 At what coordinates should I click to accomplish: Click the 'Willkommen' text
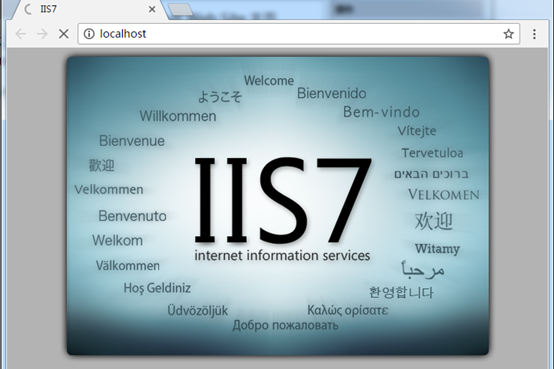click(178, 116)
